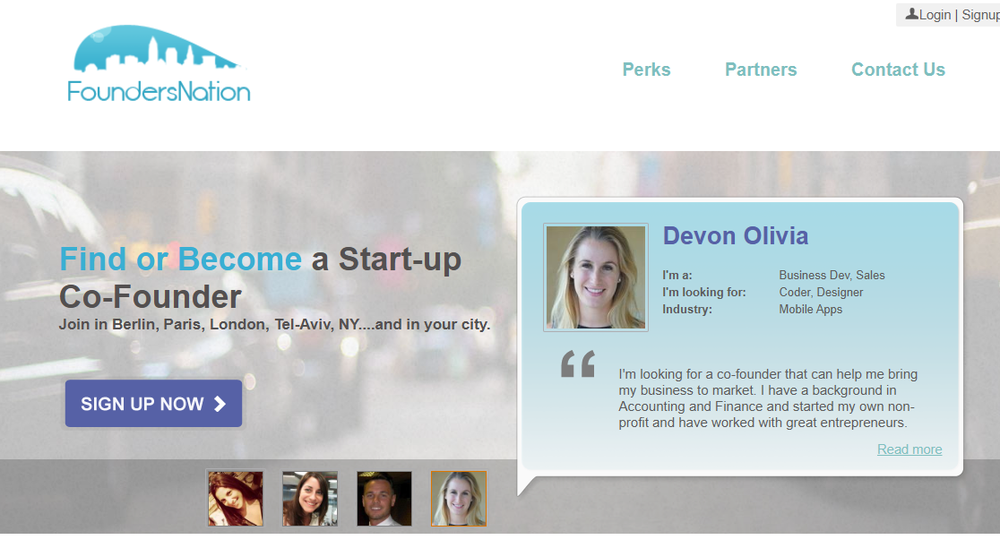1000x545 pixels.
Task: Select highlighted thumbnail of blonde woman
Action: click(x=459, y=498)
